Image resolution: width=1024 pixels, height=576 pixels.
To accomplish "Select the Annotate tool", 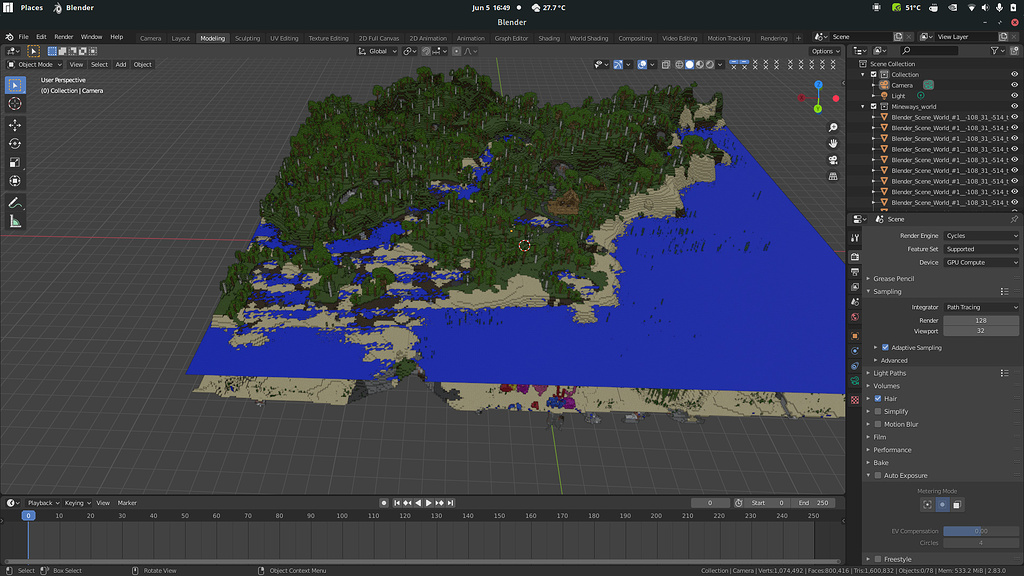I will point(15,203).
